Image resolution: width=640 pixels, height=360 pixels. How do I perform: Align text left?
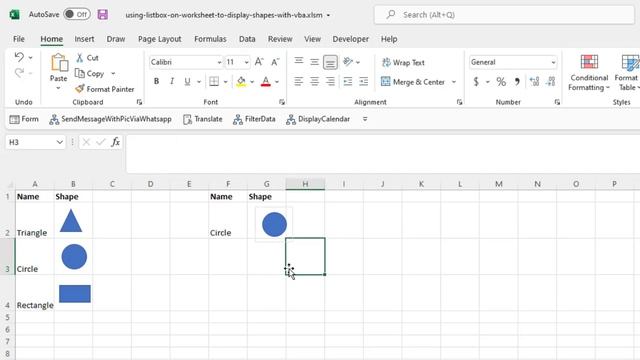[x=299, y=81]
